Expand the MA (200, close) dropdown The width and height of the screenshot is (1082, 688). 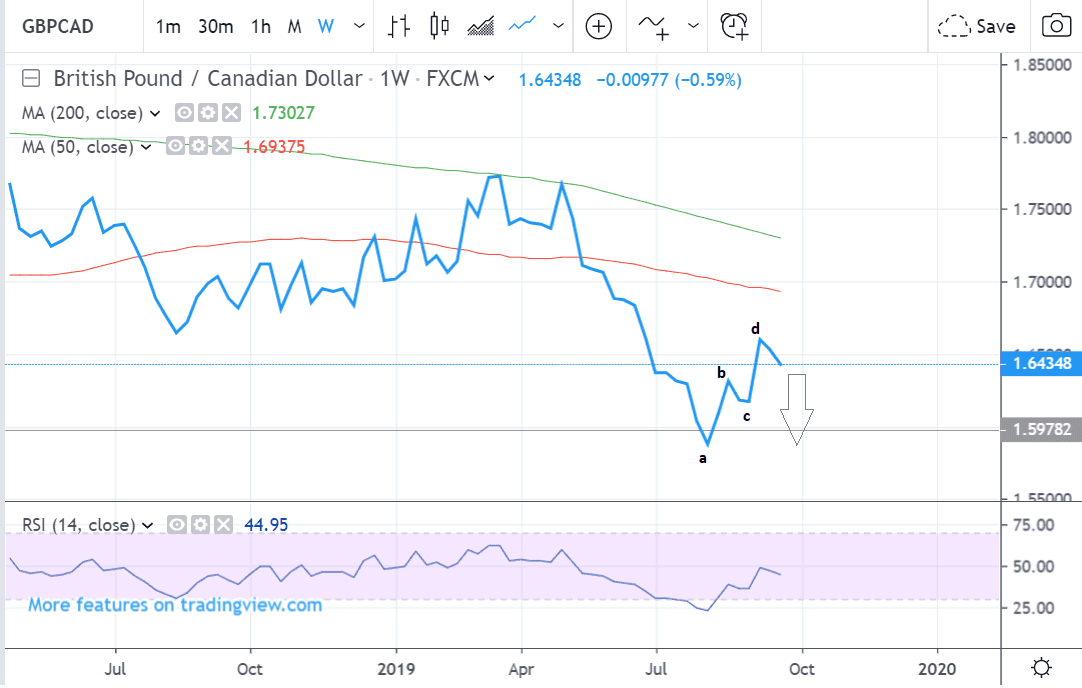(x=155, y=113)
